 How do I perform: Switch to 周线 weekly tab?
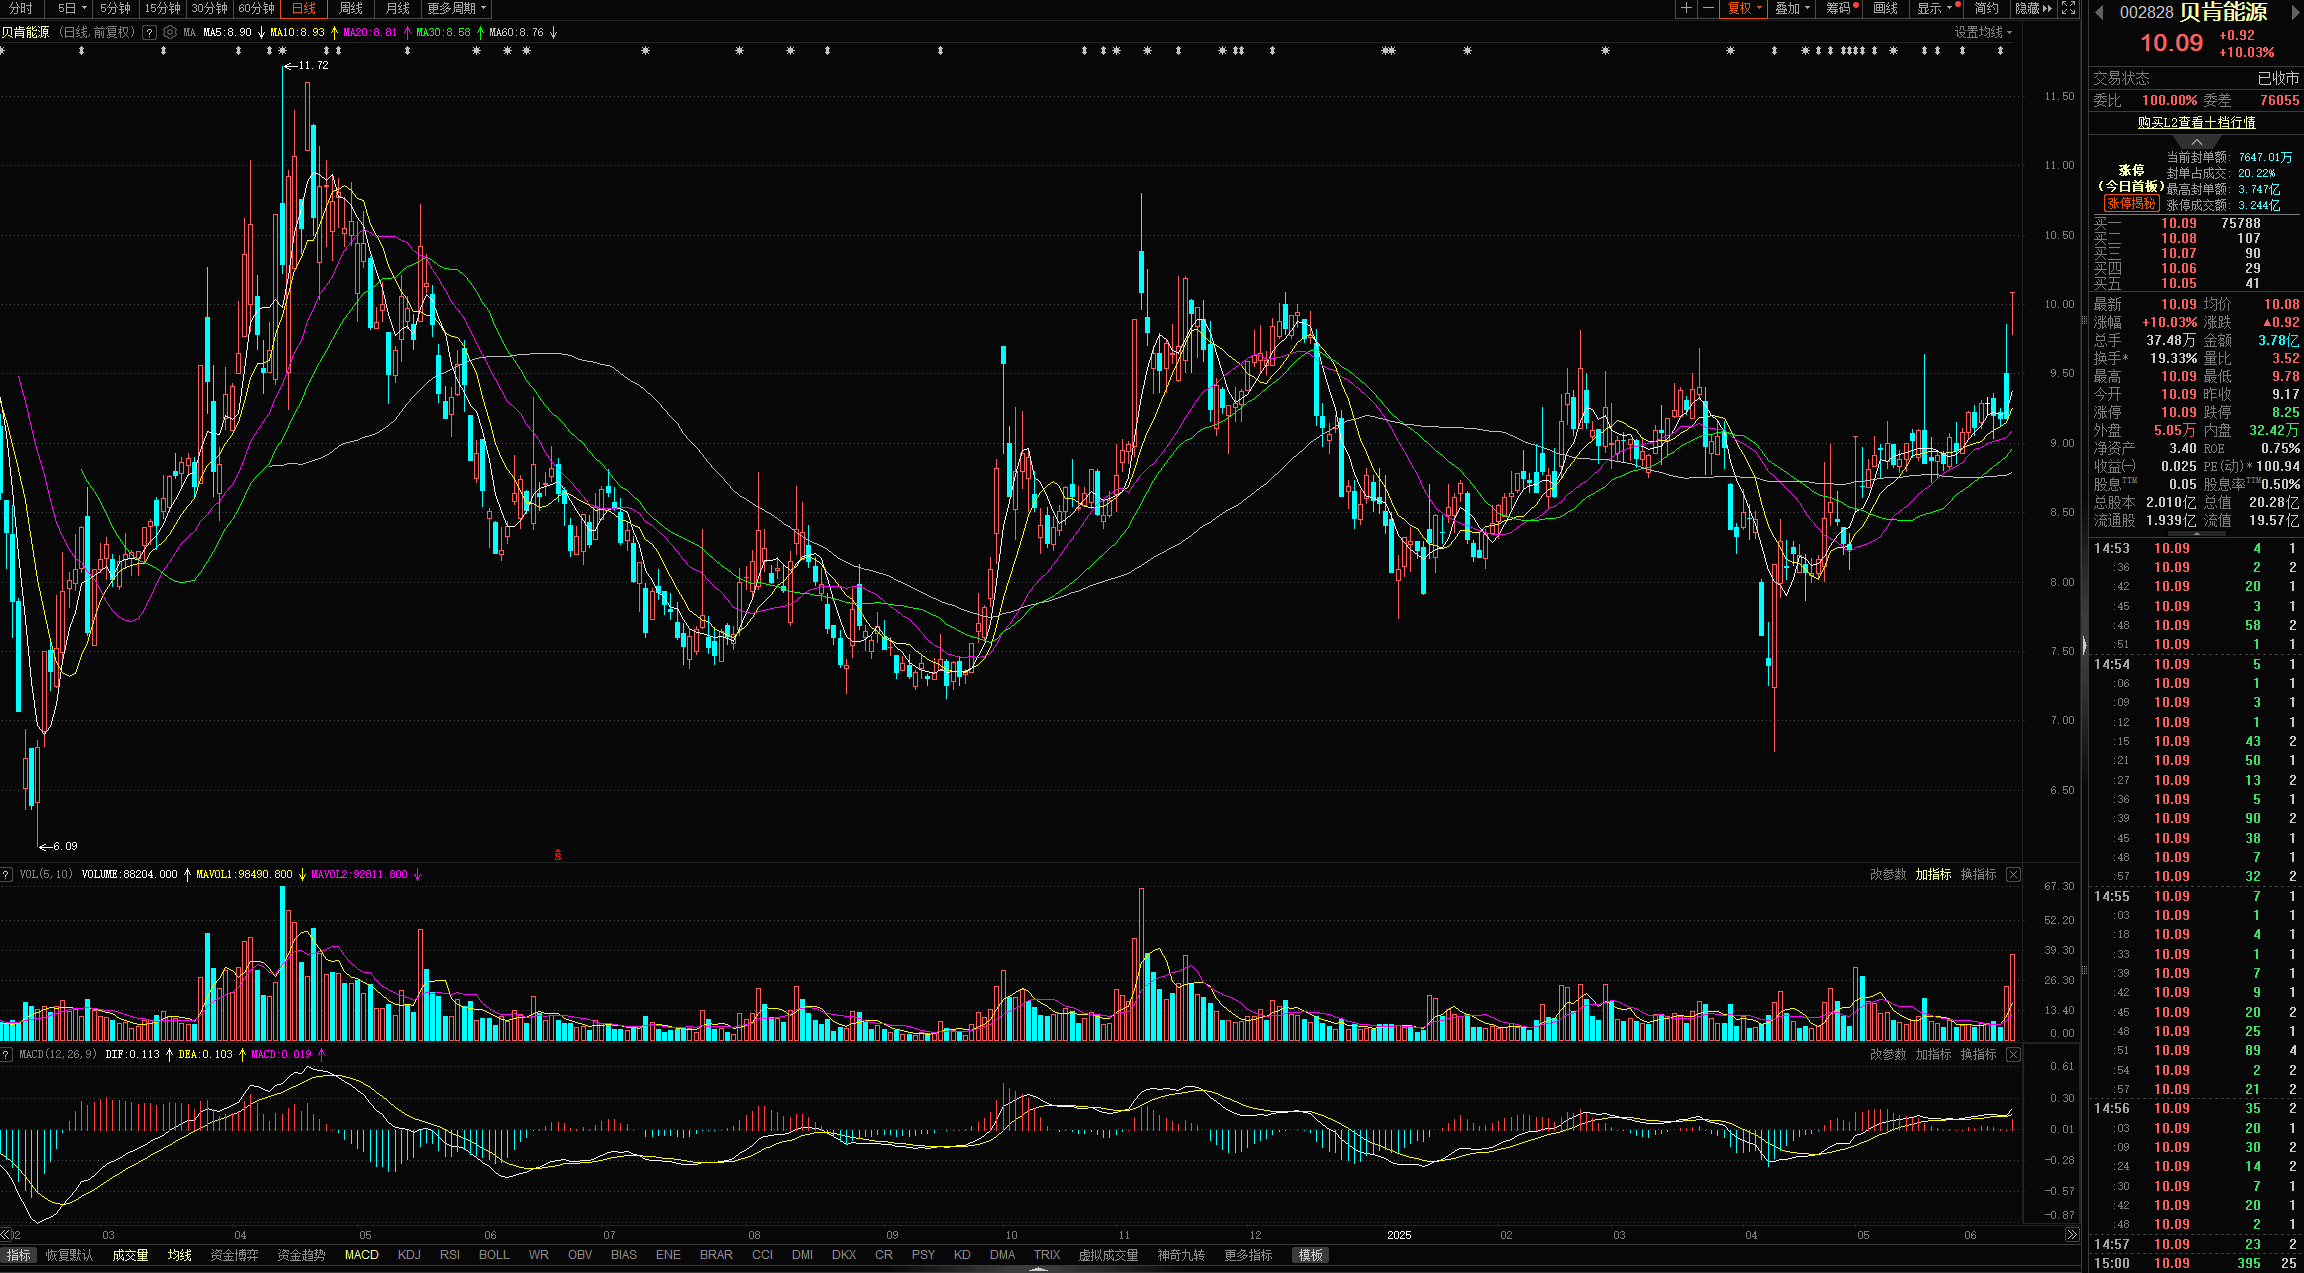click(351, 8)
